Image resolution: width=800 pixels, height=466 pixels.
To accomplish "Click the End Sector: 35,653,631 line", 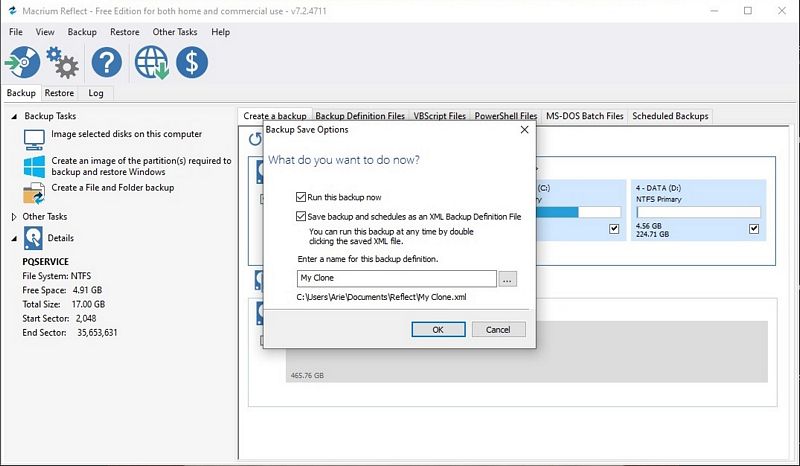I will click(x=70, y=333).
